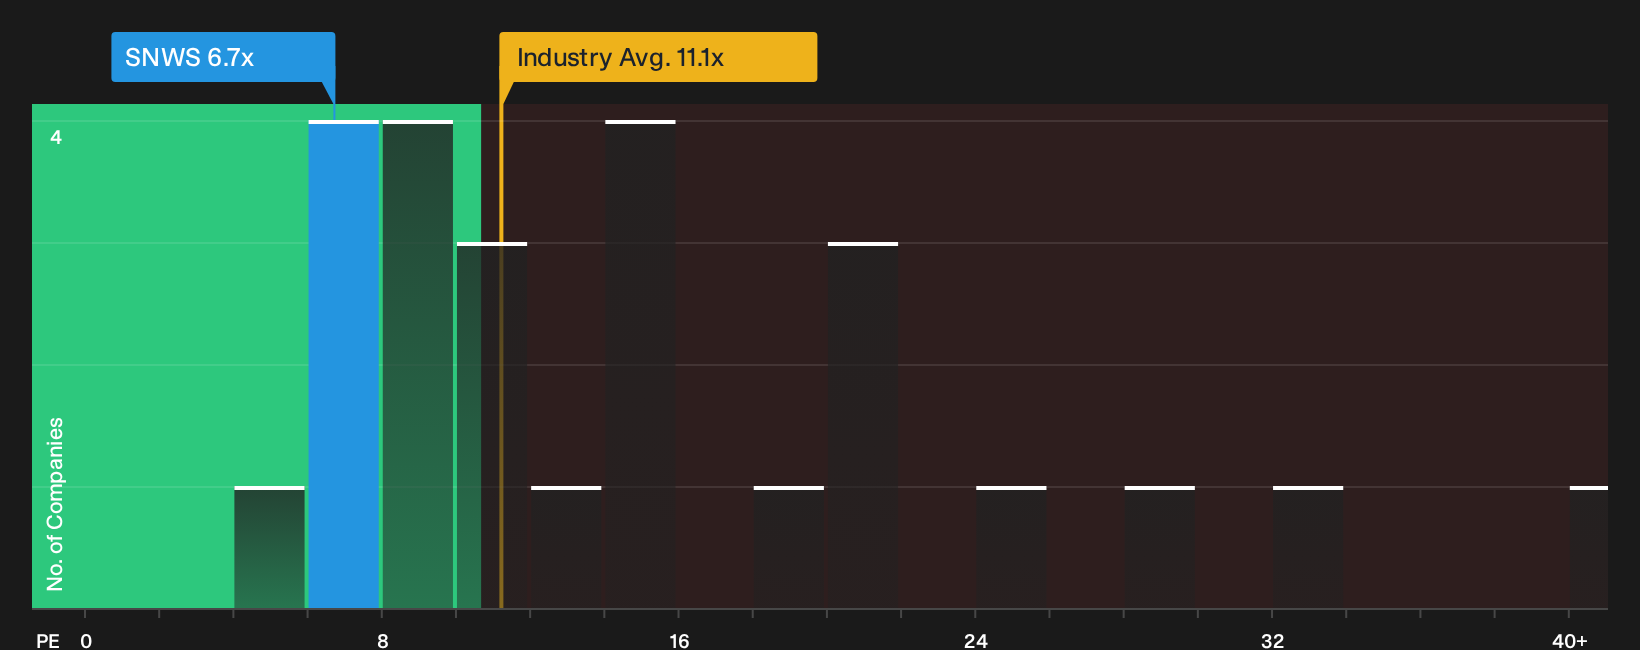Click the 8 label on the PE axis
Screen dimensions: 1640x650
(x=383, y=640)
